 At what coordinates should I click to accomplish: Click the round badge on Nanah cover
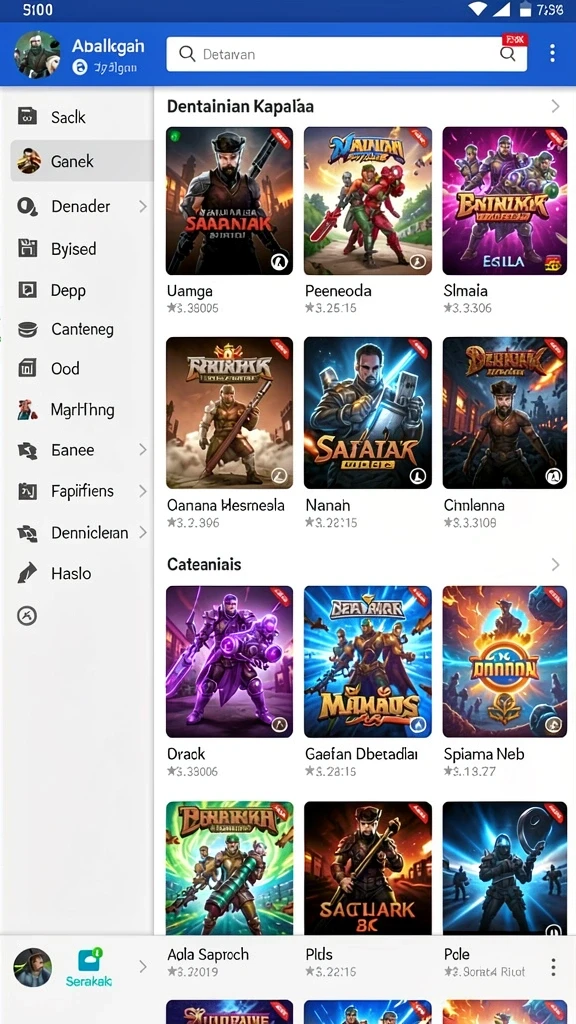(x=417, y=476)
